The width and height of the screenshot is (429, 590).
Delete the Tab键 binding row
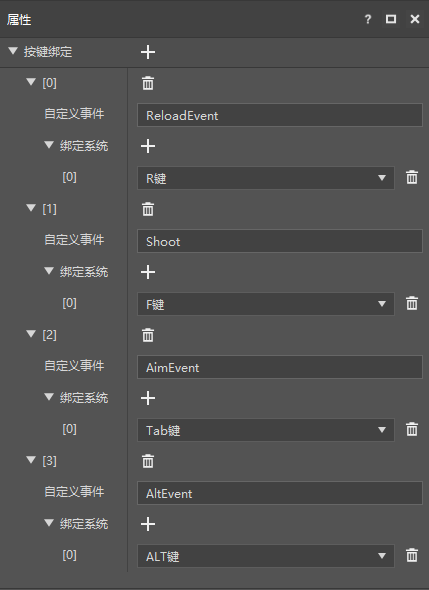click(x=412, y=429)
